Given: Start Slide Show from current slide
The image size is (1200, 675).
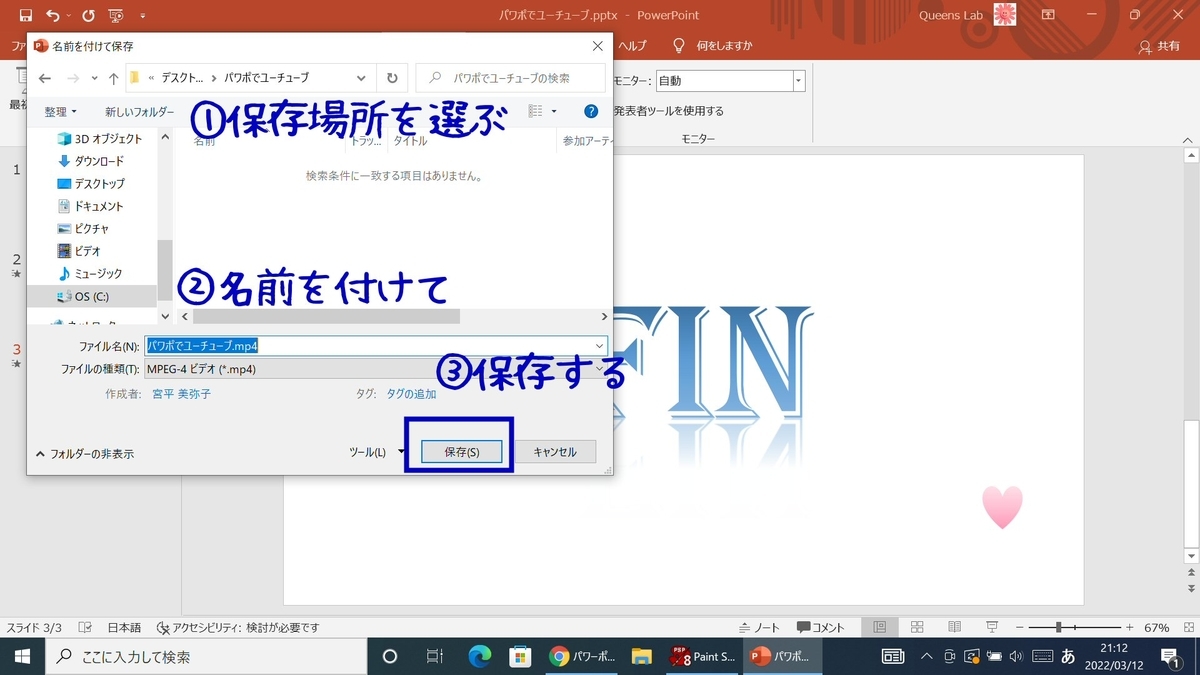Looking at the screenshot, I should (990, 627).
